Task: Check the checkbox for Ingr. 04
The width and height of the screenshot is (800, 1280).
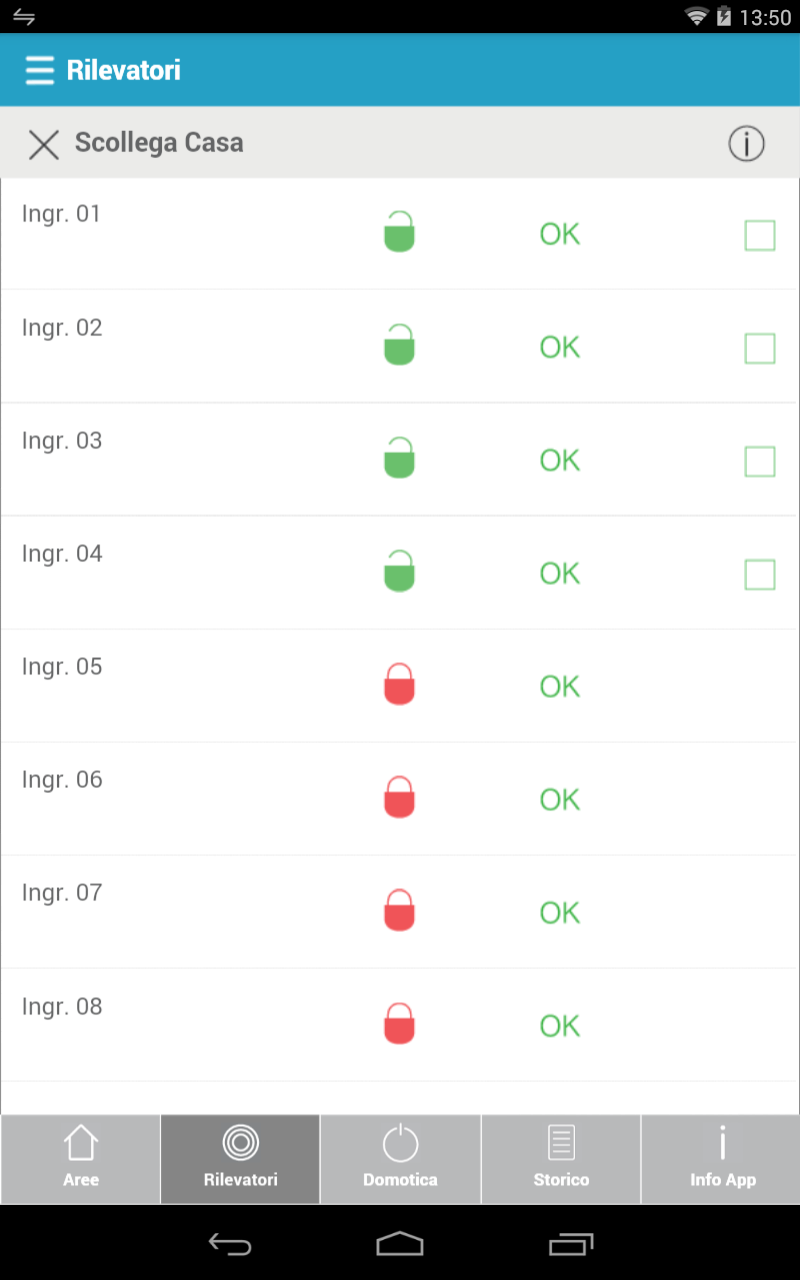Action: pos(760,574)
